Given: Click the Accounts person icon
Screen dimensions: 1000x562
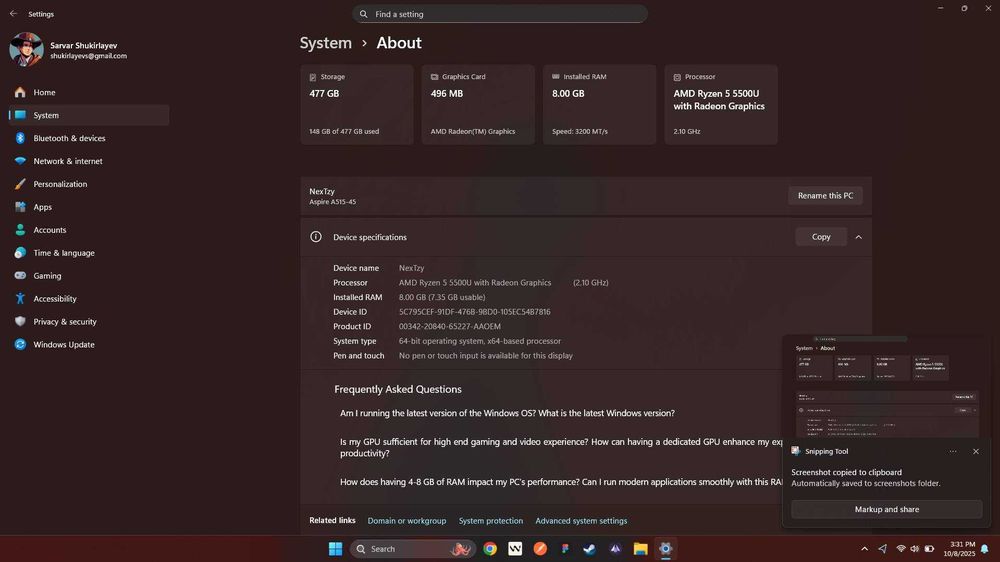Looking at the screenshot, I should point(20,230).
